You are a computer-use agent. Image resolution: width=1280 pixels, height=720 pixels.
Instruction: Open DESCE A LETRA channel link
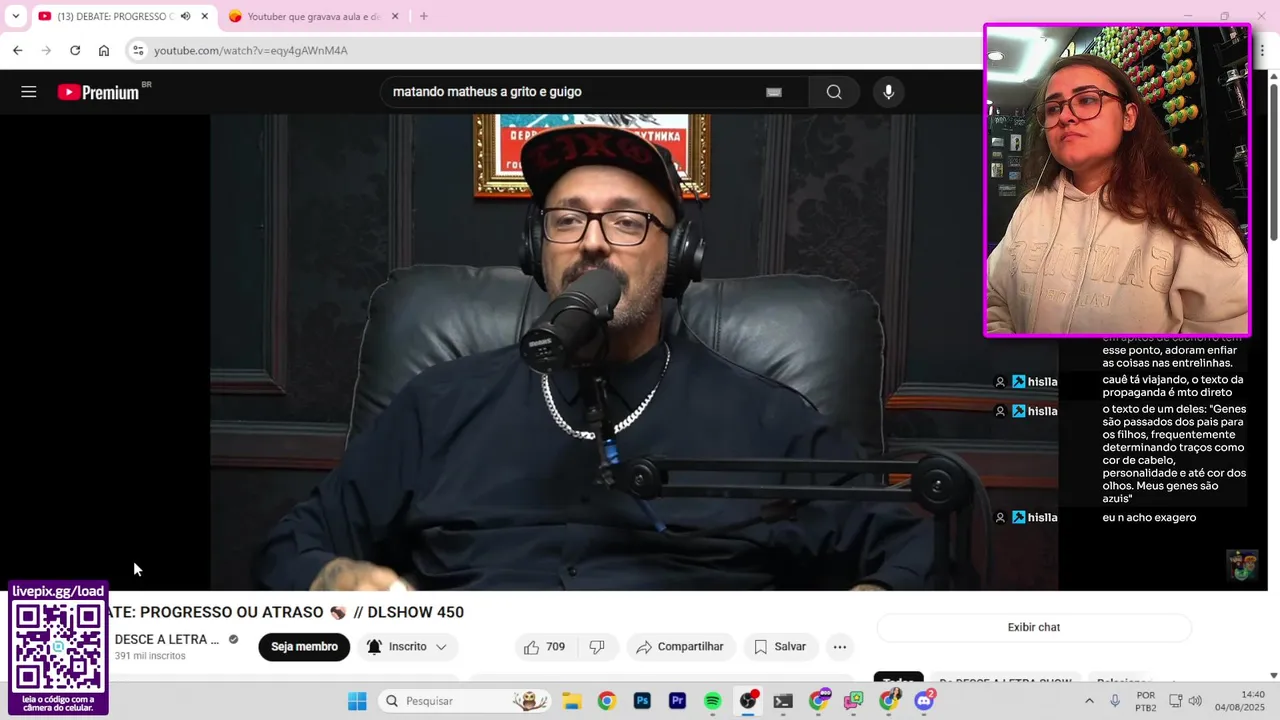[167, 639]
